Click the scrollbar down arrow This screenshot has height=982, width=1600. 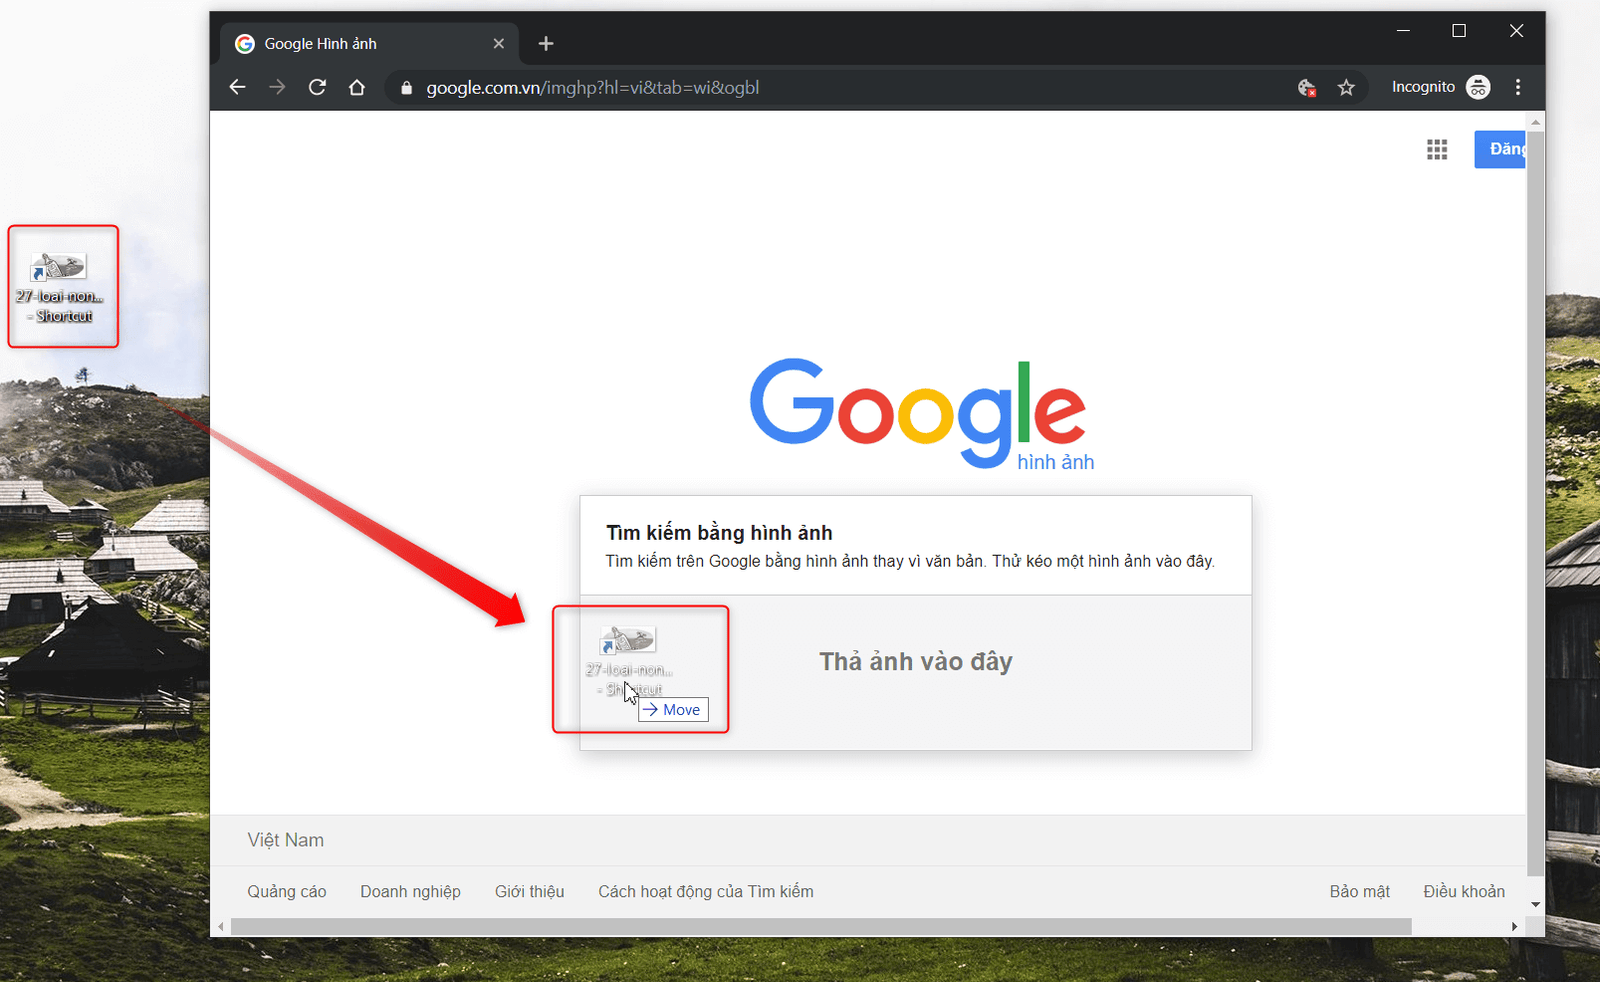click(1536, 905)
